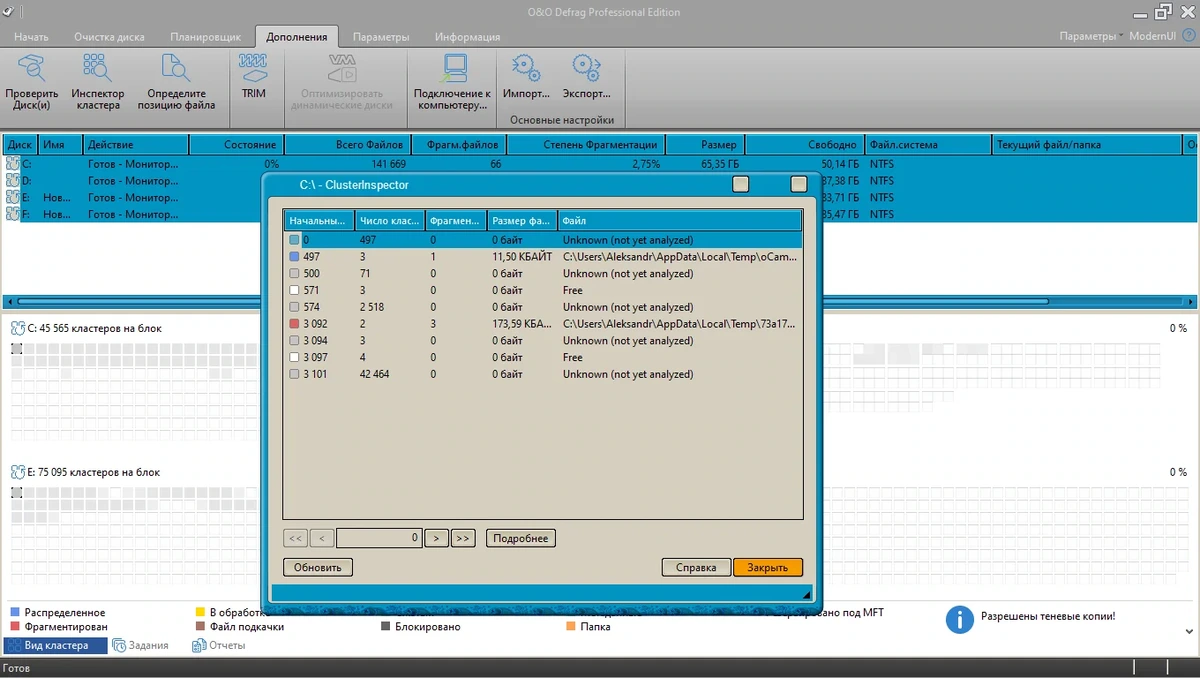Sort by Размер файла column header in dialog
The image size is (1200, 678).
click(521, 221)
